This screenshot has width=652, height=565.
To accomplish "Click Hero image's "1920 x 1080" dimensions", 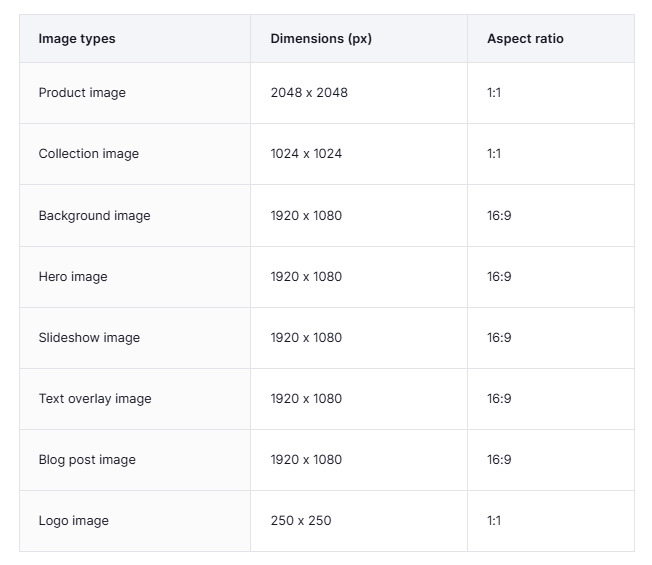I will click(306, 277).
